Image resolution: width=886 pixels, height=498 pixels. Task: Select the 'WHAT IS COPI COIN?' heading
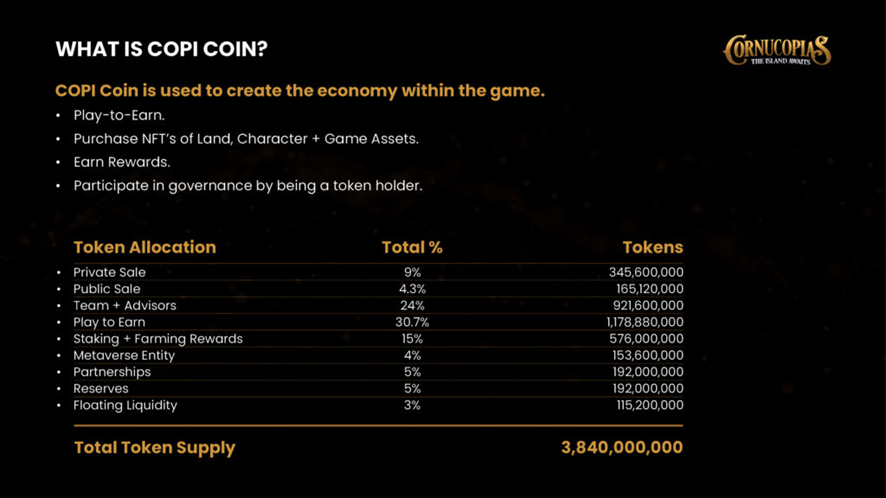(162, 49)
